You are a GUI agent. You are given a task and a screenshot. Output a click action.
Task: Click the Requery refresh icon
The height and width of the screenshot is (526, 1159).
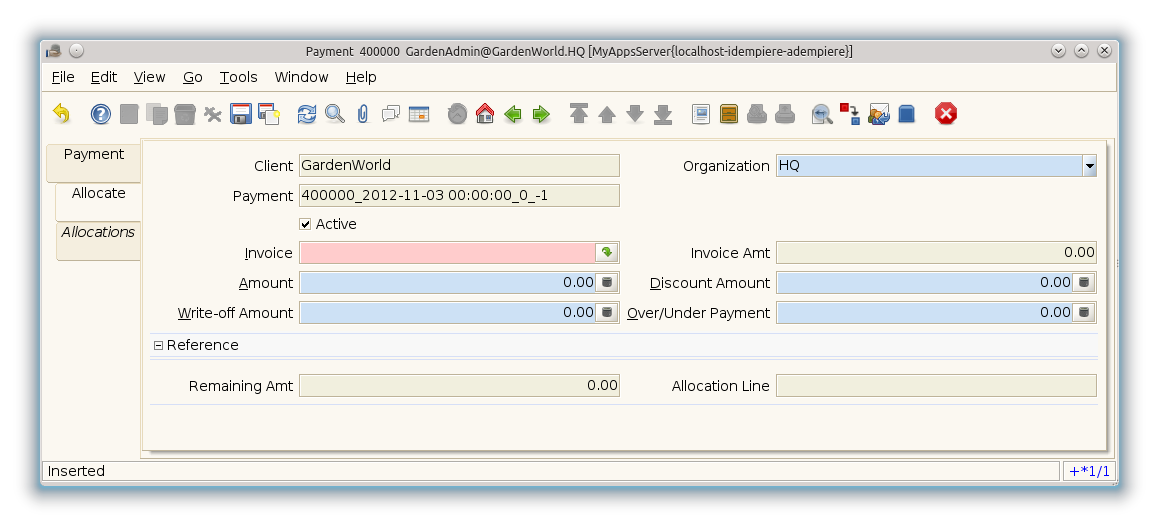click(x=307, y=114)
